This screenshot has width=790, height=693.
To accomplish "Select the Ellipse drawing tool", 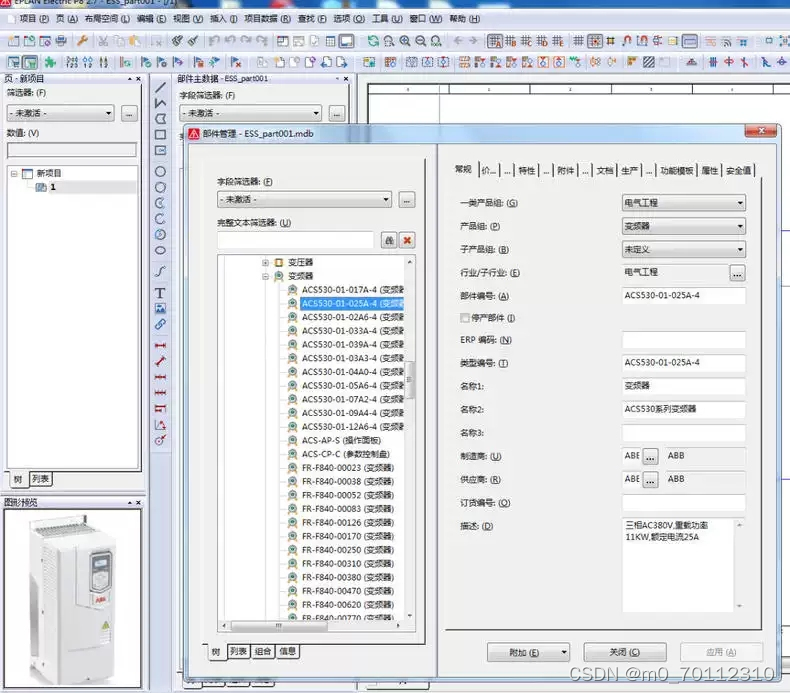I will point(160,250).
